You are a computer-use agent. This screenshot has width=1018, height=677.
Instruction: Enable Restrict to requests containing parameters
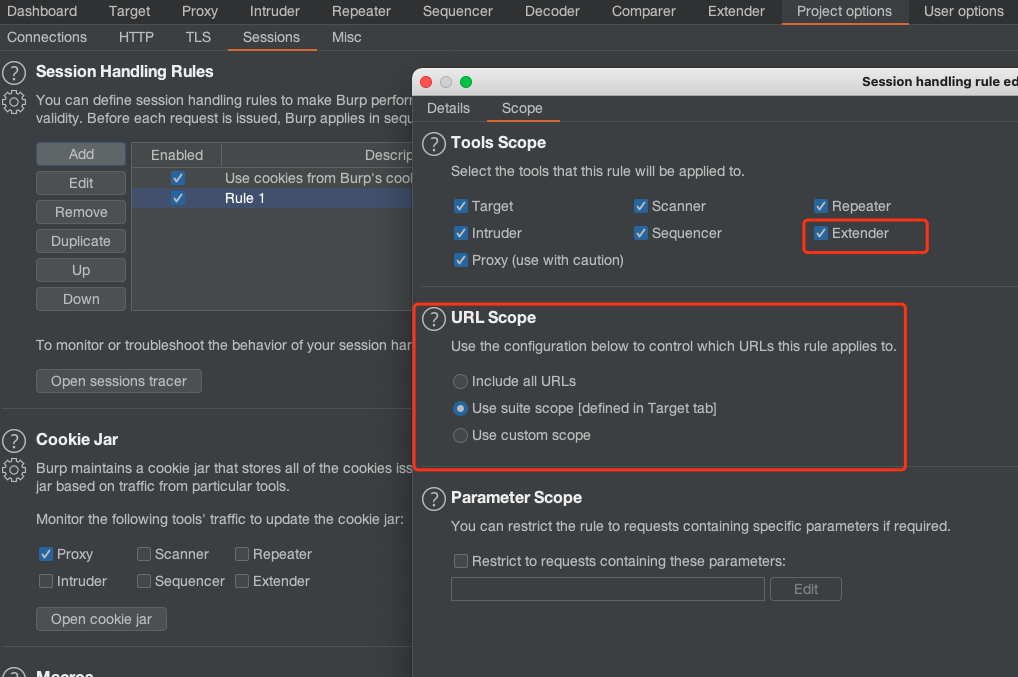(x=461, y=561)
